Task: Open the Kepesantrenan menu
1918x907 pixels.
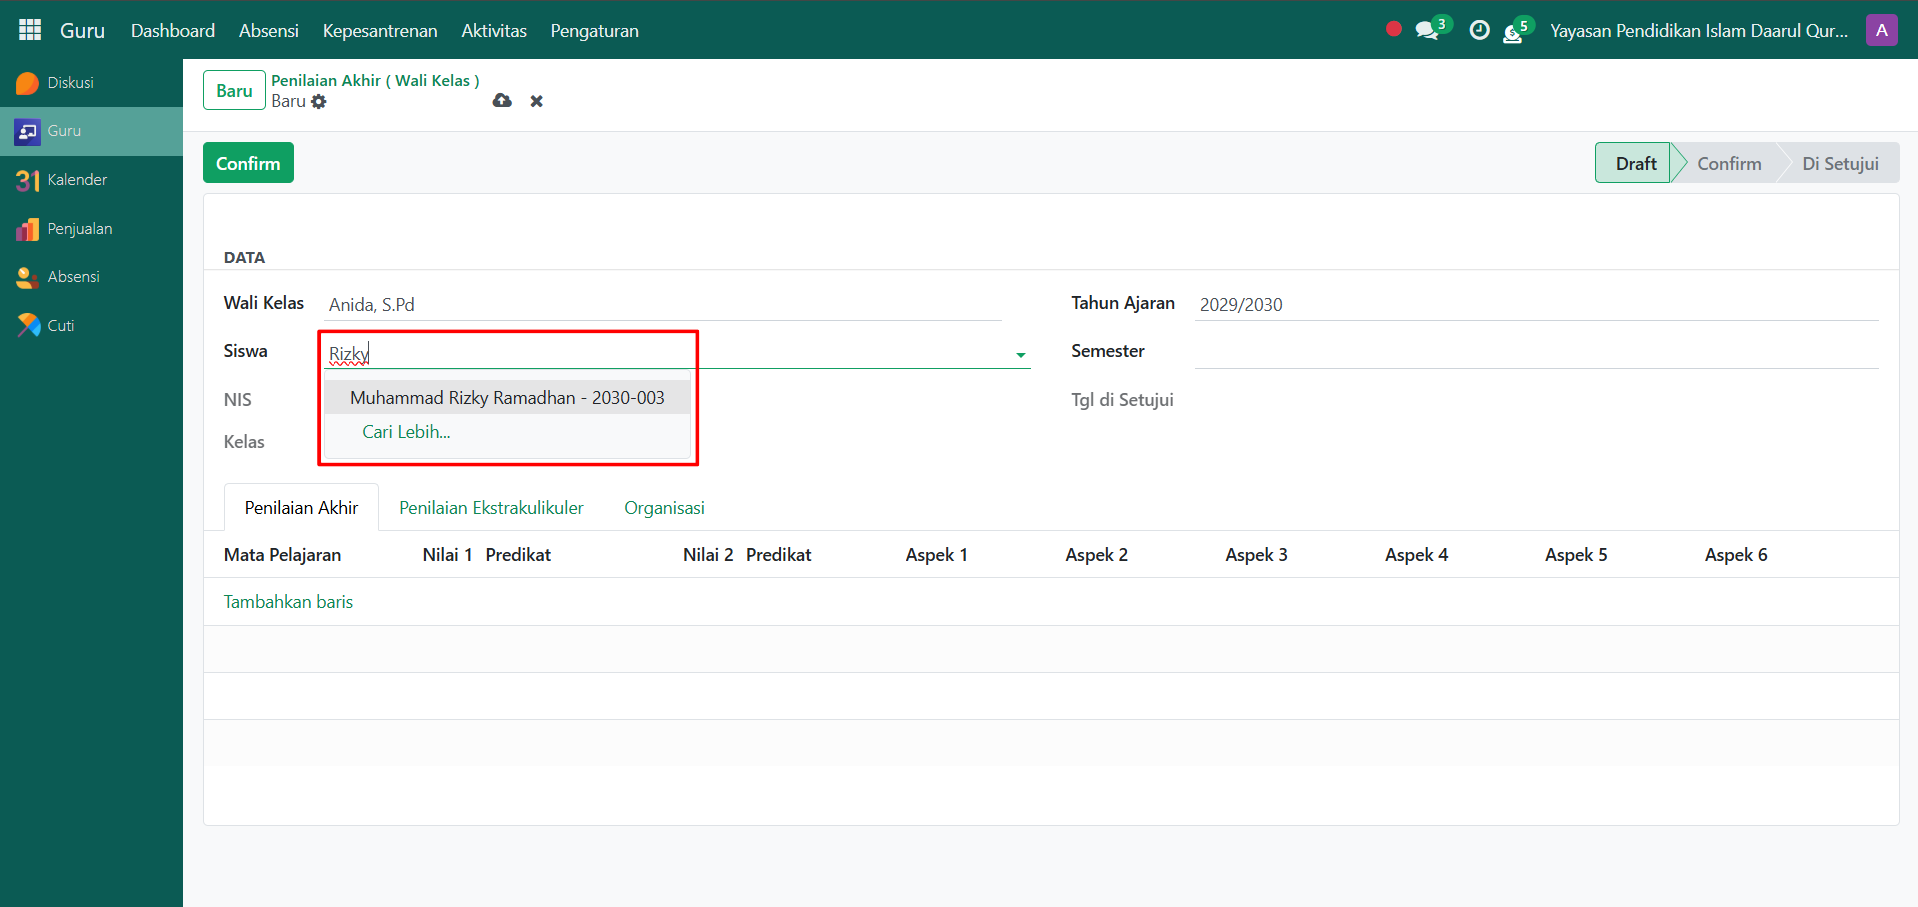Action: coord(379,31)
